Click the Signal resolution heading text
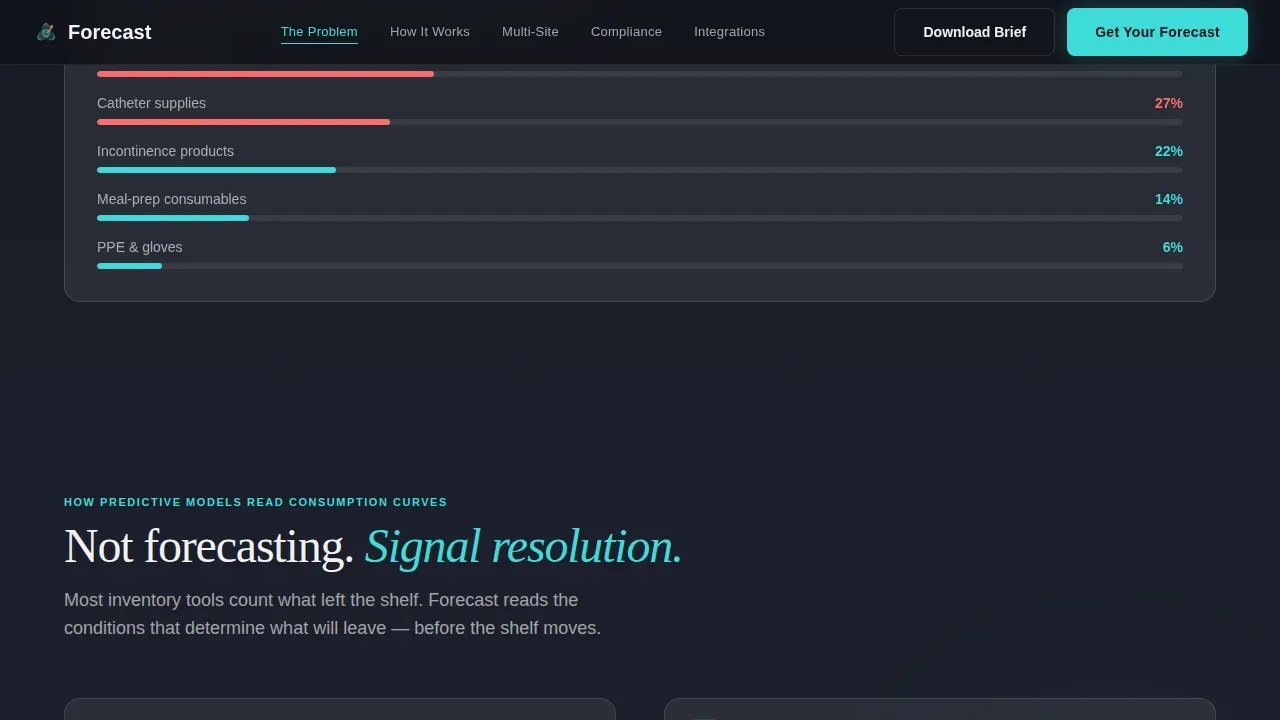 pyautogui.click(x=523, y=547)
